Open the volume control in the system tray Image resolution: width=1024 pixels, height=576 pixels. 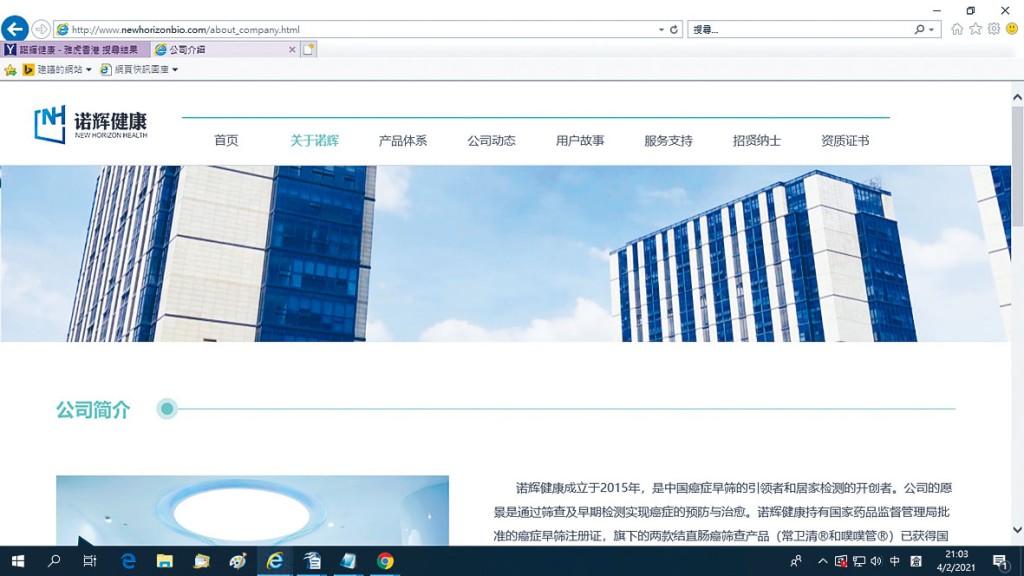click(x=874, y=561)
